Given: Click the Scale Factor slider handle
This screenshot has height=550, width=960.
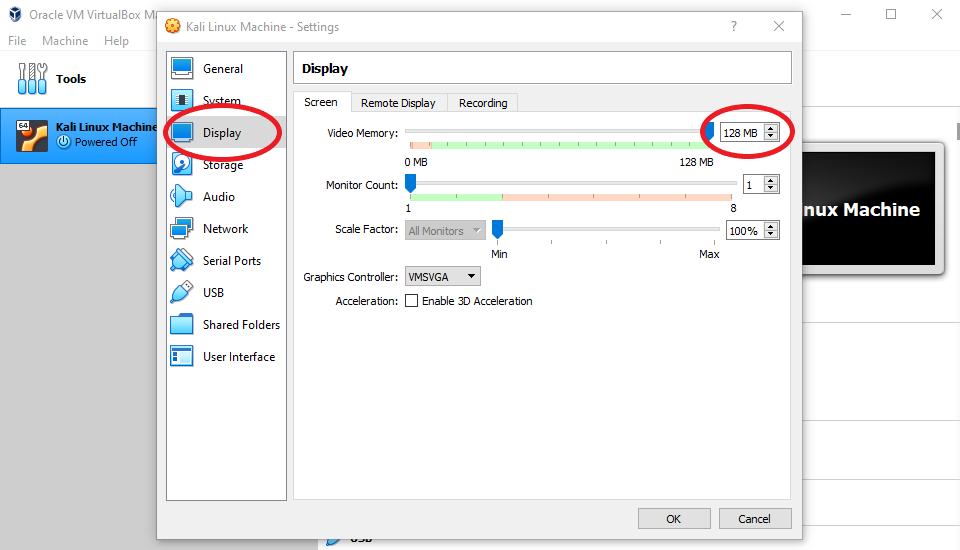Looking at the screenshot, I should 498,230.
